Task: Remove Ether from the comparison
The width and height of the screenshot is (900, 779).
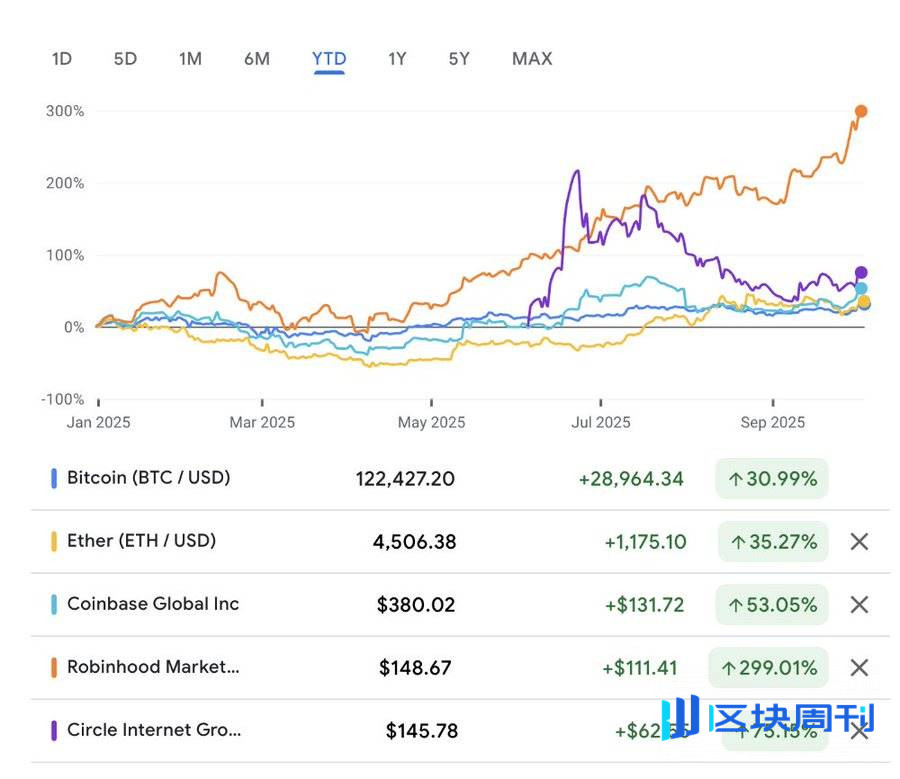Action: [x=859, y=542]
